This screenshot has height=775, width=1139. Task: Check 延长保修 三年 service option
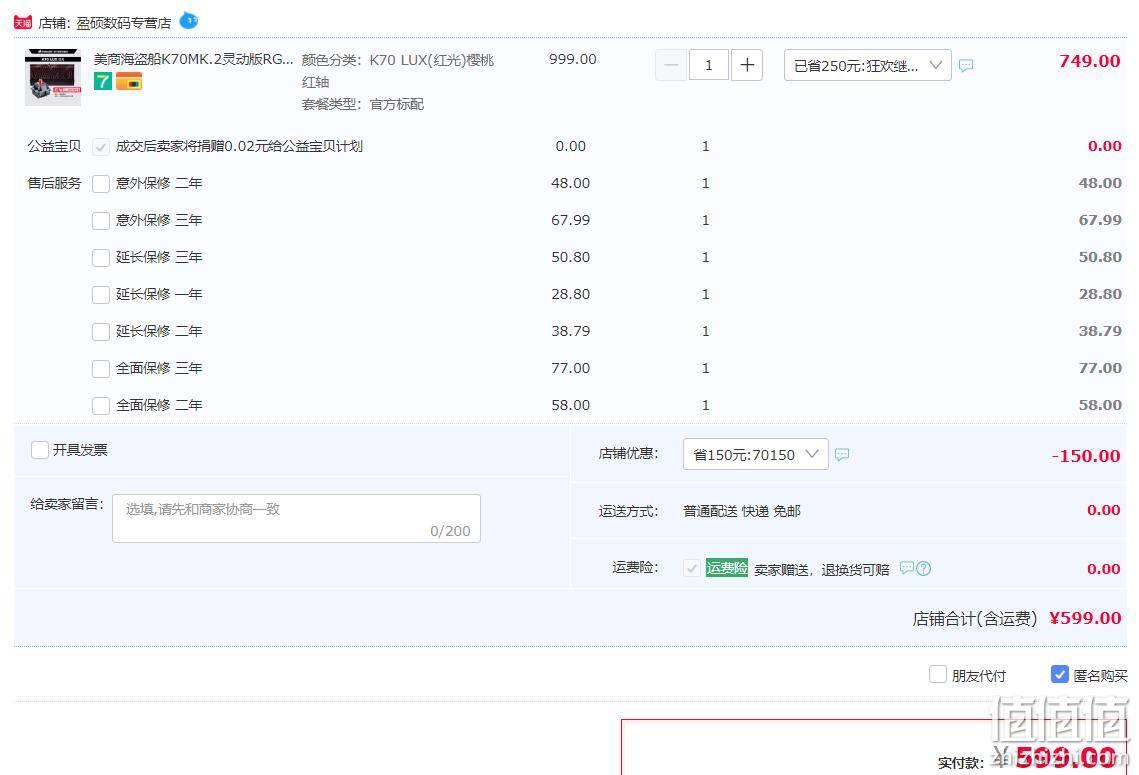(x=101, y=258)
